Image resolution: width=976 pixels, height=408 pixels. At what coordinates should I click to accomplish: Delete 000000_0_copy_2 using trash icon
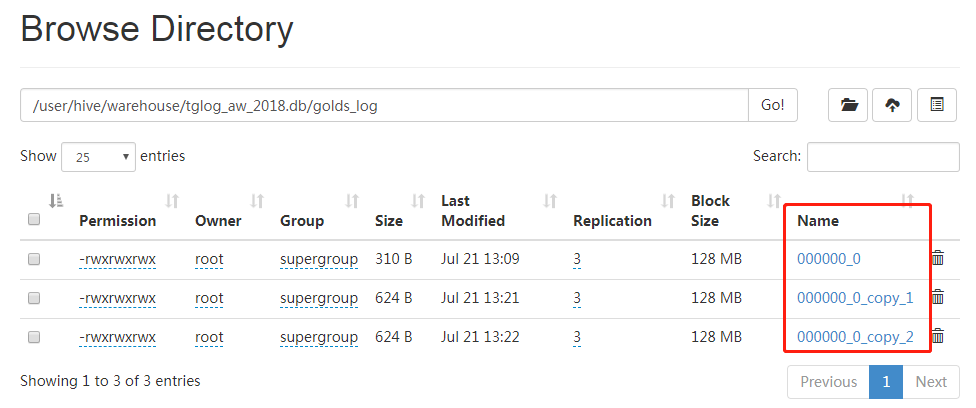938,337
